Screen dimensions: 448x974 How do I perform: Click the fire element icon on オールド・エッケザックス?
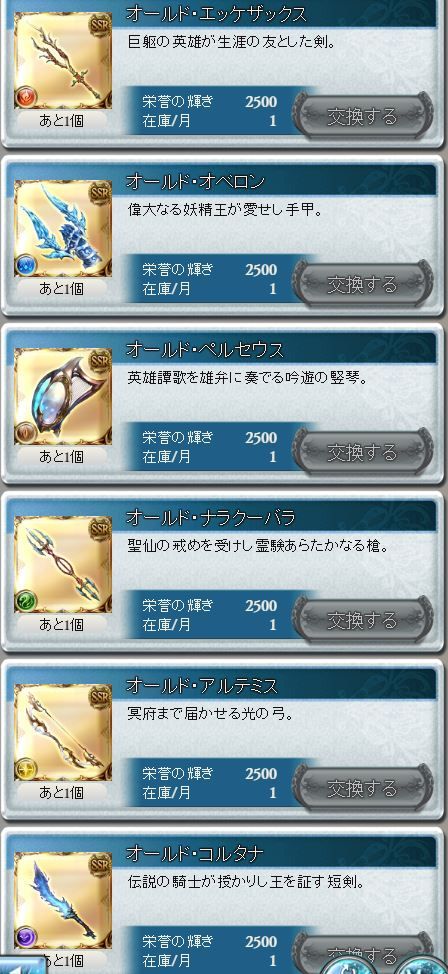pos(26,98)
